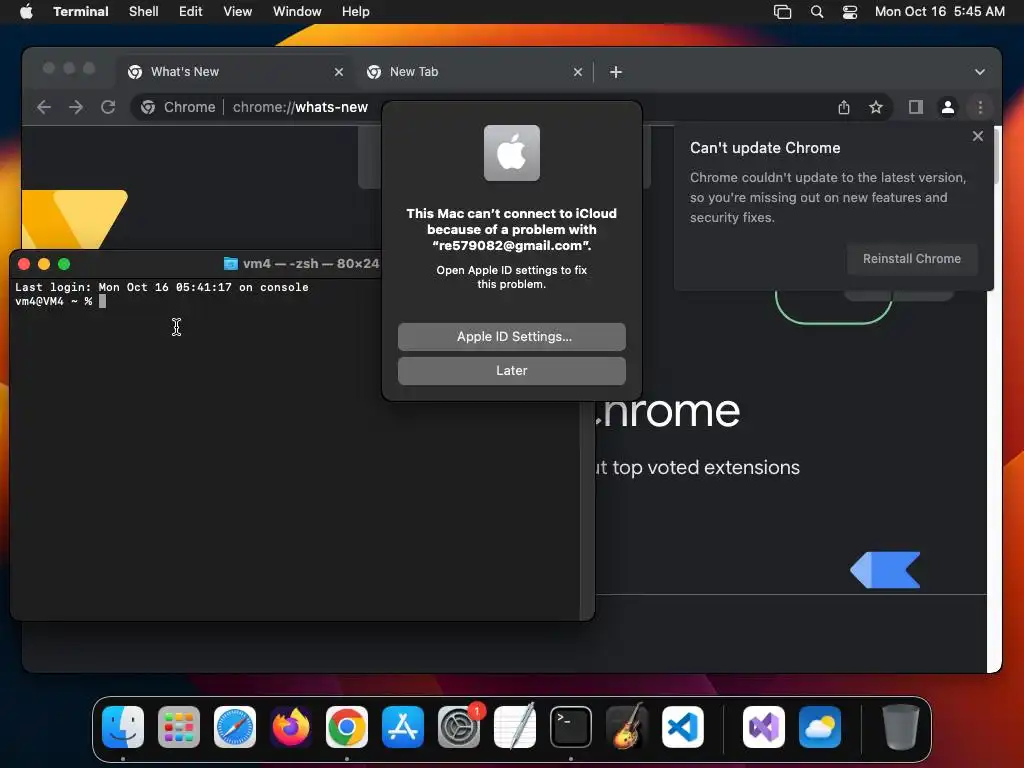The width and height of the screenshot is (1024, 768).
Task: Open GarageBand from the Dock
Action: [627, 727]
